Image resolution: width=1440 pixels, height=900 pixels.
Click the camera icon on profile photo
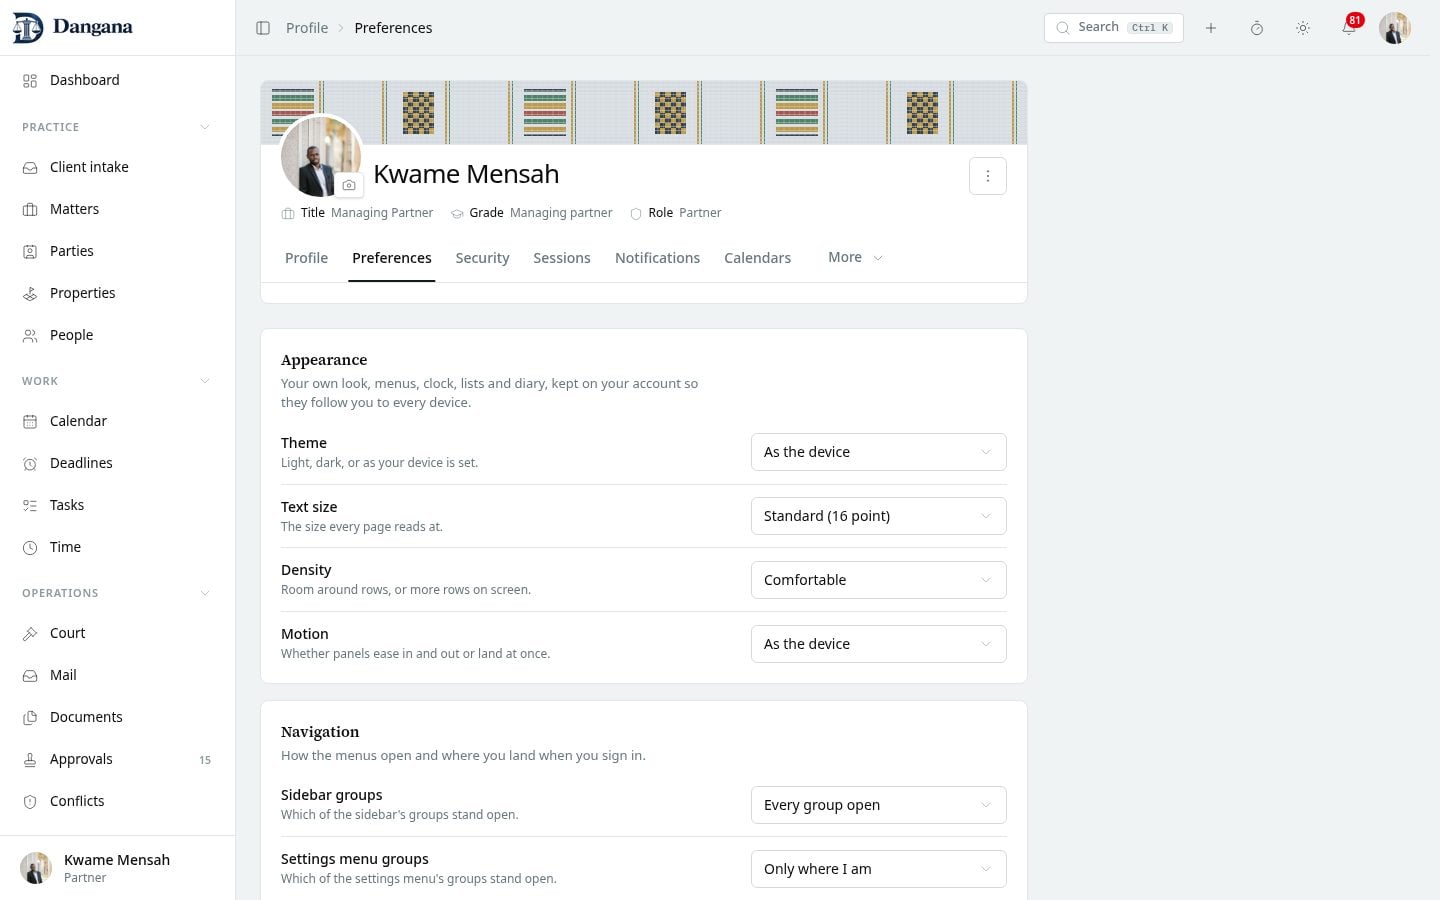click(x=349, y=185)
